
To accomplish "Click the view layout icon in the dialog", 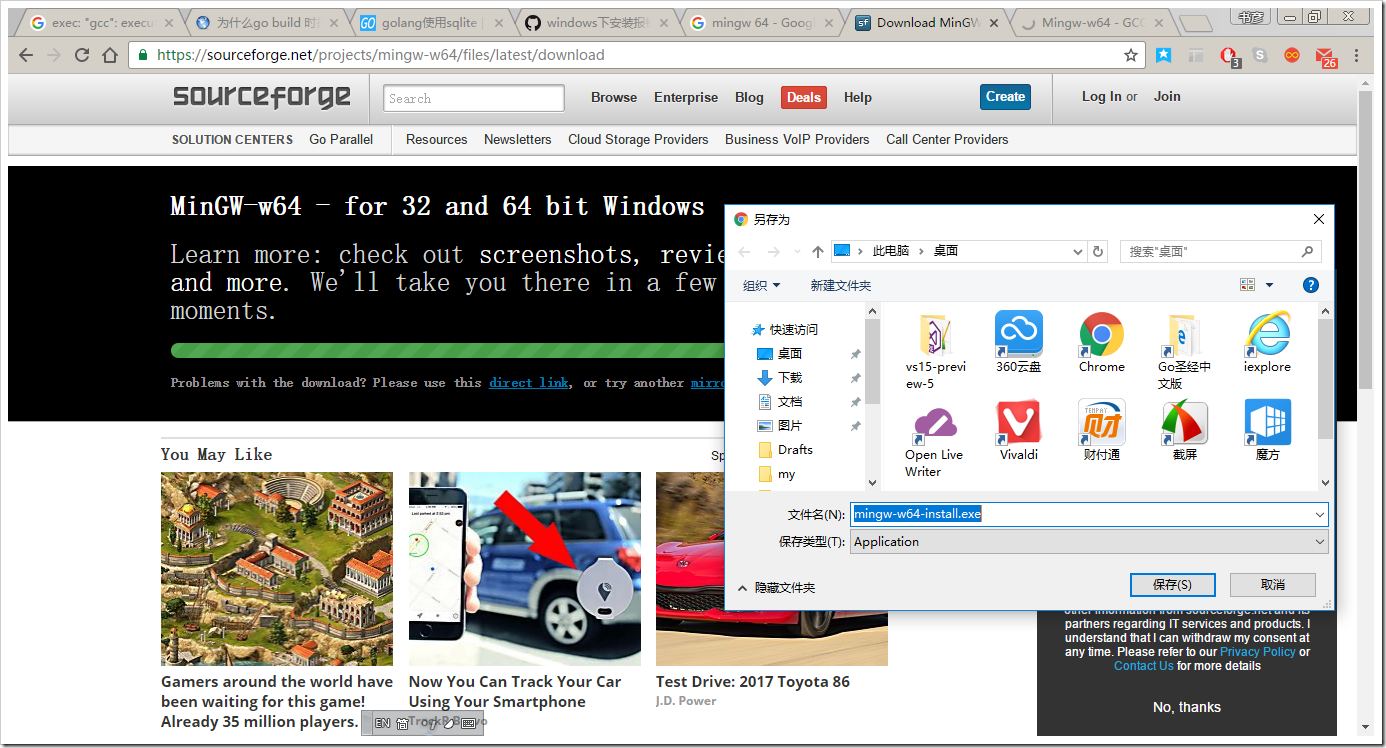I will pyautogui.click(x=1247, y=285).
